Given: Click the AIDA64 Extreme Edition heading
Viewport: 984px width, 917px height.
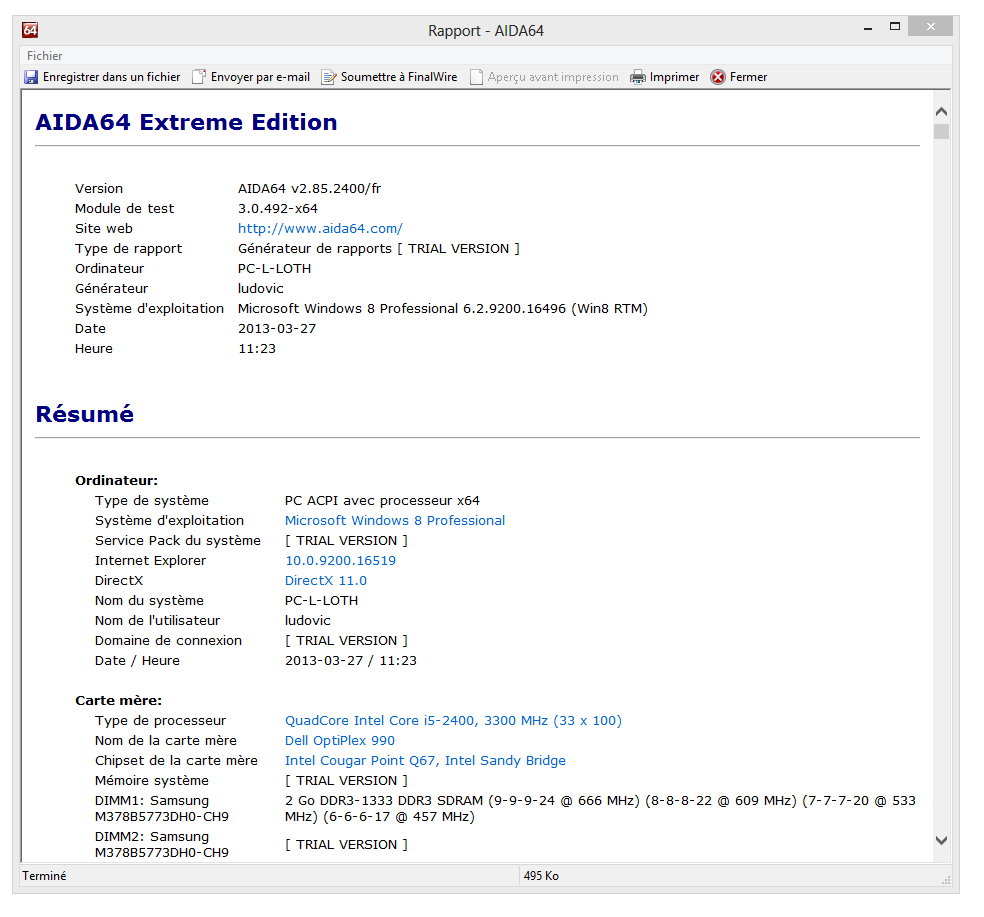Looking at the screenshot, I should 186,122.
